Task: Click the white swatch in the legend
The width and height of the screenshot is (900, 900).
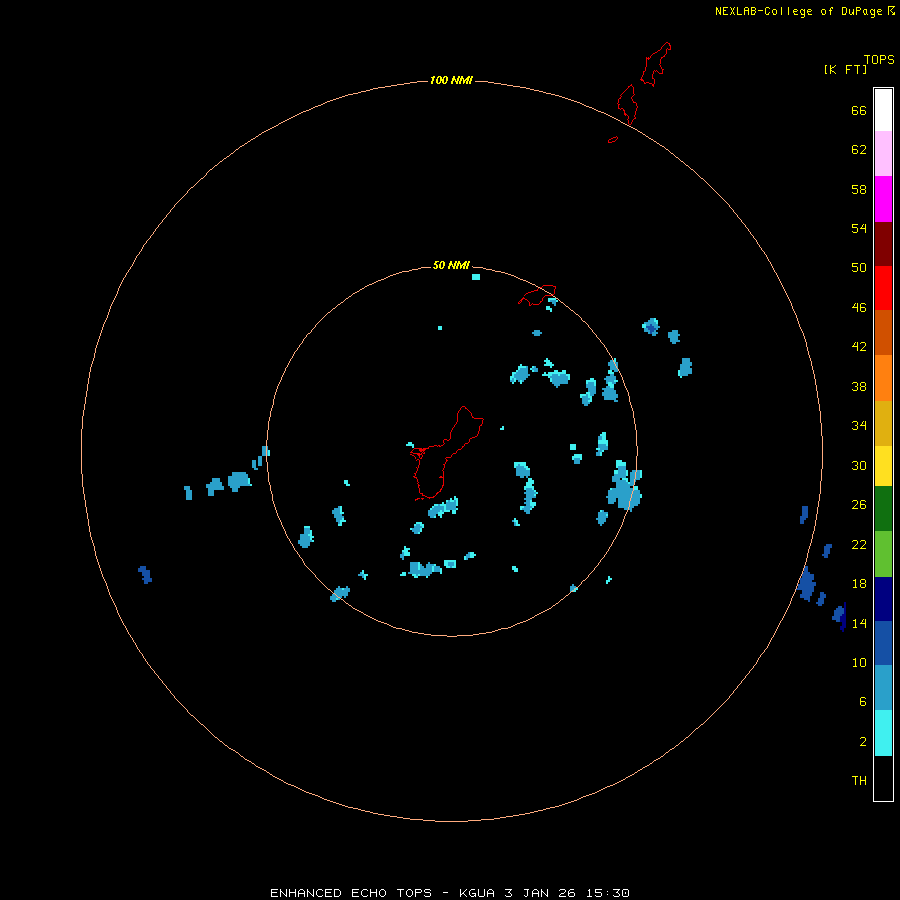Action: point(883,110)
